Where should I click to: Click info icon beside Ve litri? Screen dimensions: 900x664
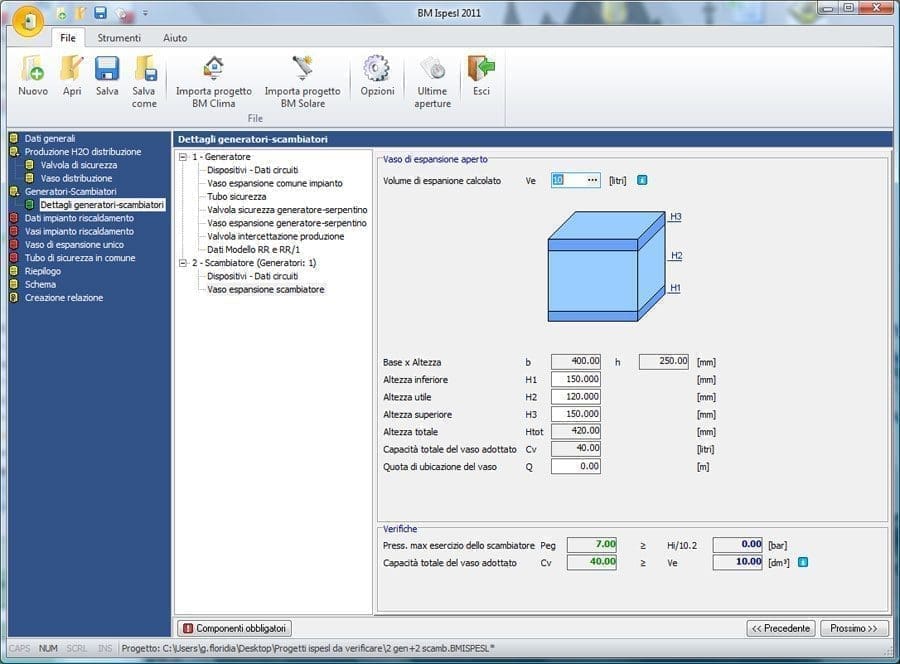point(642,180)
